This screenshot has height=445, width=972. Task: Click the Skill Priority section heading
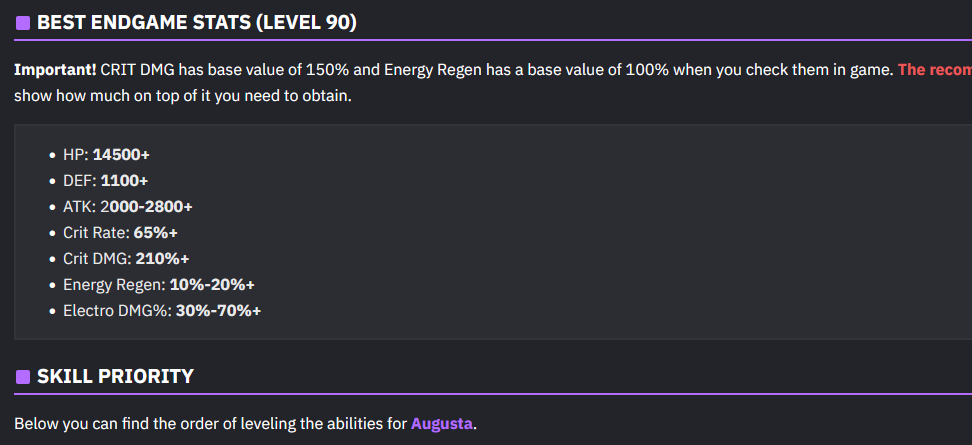[115, 377]
